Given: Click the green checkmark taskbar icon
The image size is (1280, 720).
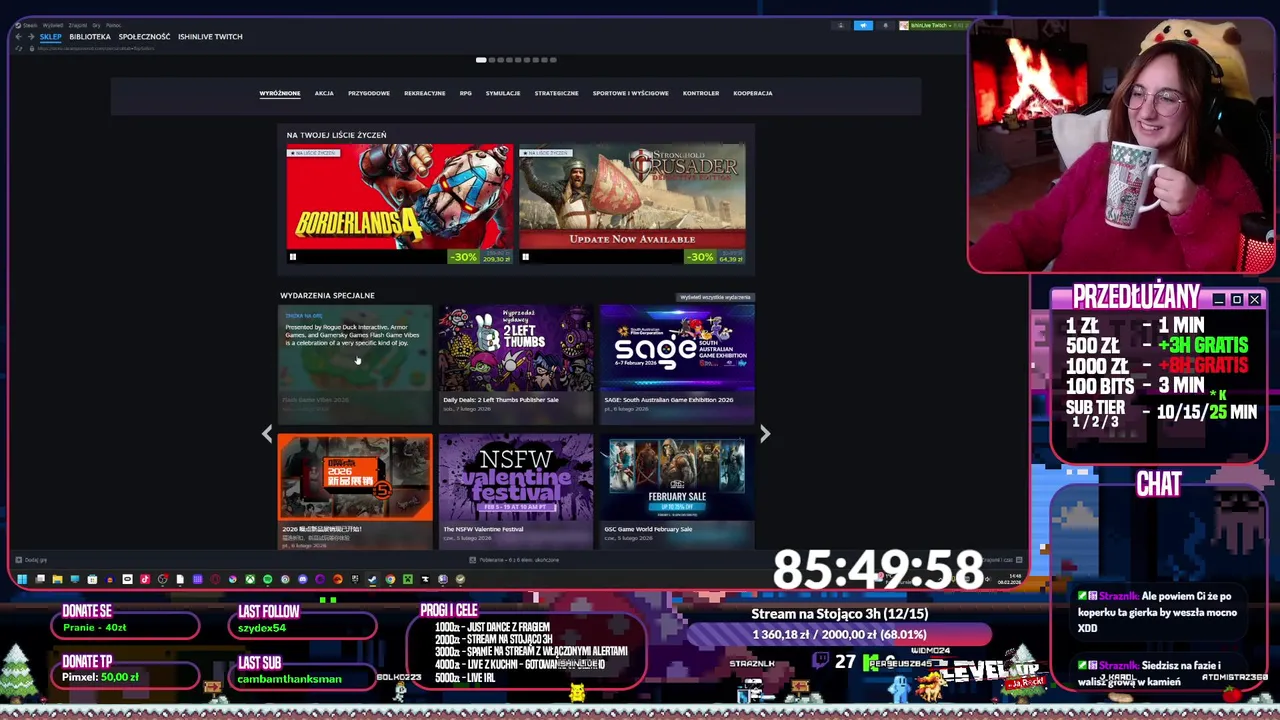Looking at the screenshot, I should point(459,579).
